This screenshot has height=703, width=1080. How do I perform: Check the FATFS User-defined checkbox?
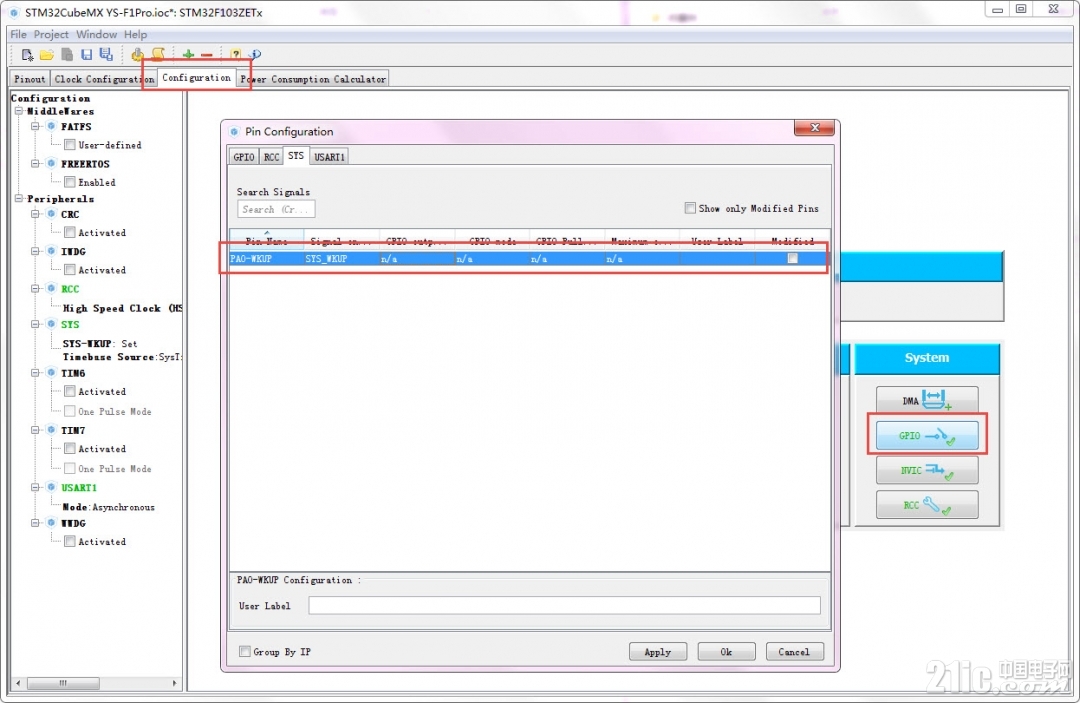(x=70, y=145)
